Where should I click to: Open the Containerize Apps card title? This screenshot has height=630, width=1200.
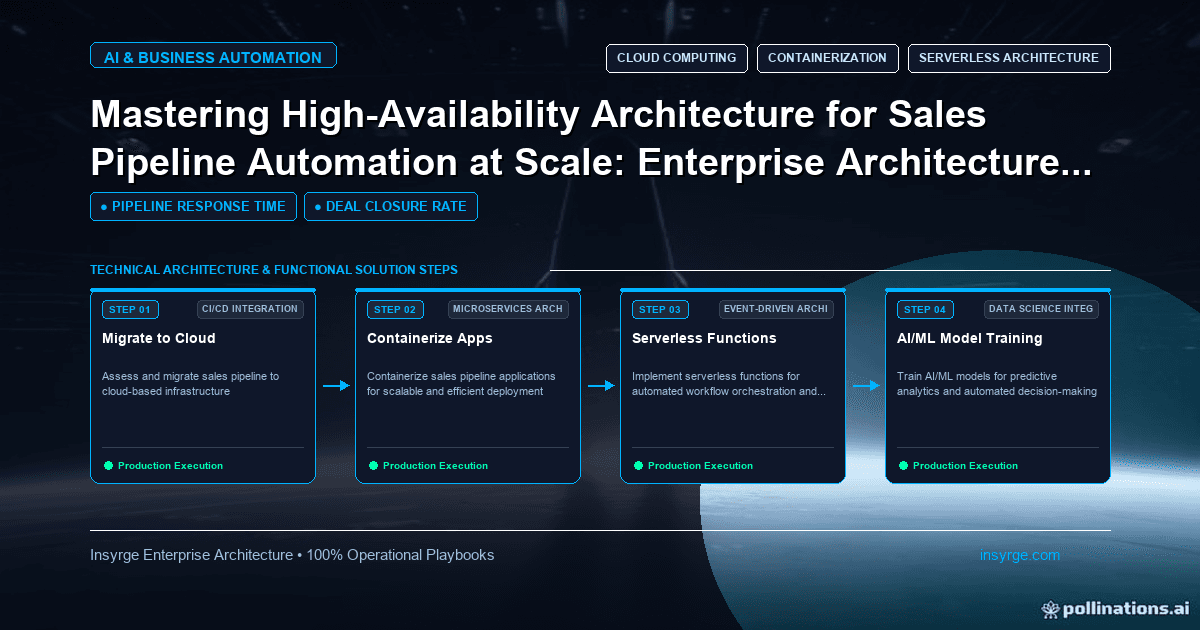[430, 338]
